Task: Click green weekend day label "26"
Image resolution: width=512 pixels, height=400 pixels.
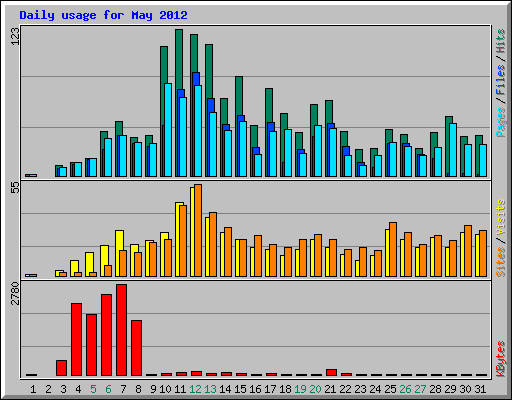Action: tap(405, 389)
